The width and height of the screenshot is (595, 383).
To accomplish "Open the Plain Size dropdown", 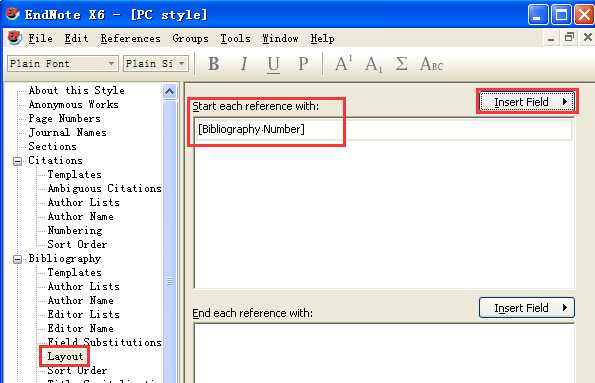I will (156, 63).
